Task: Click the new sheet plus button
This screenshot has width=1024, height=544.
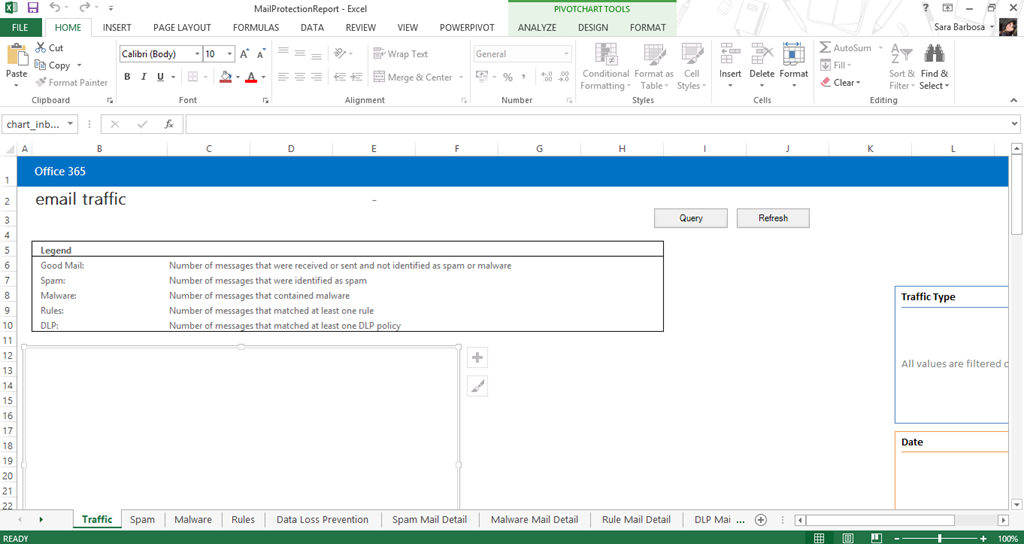Action: click(761, 520)
